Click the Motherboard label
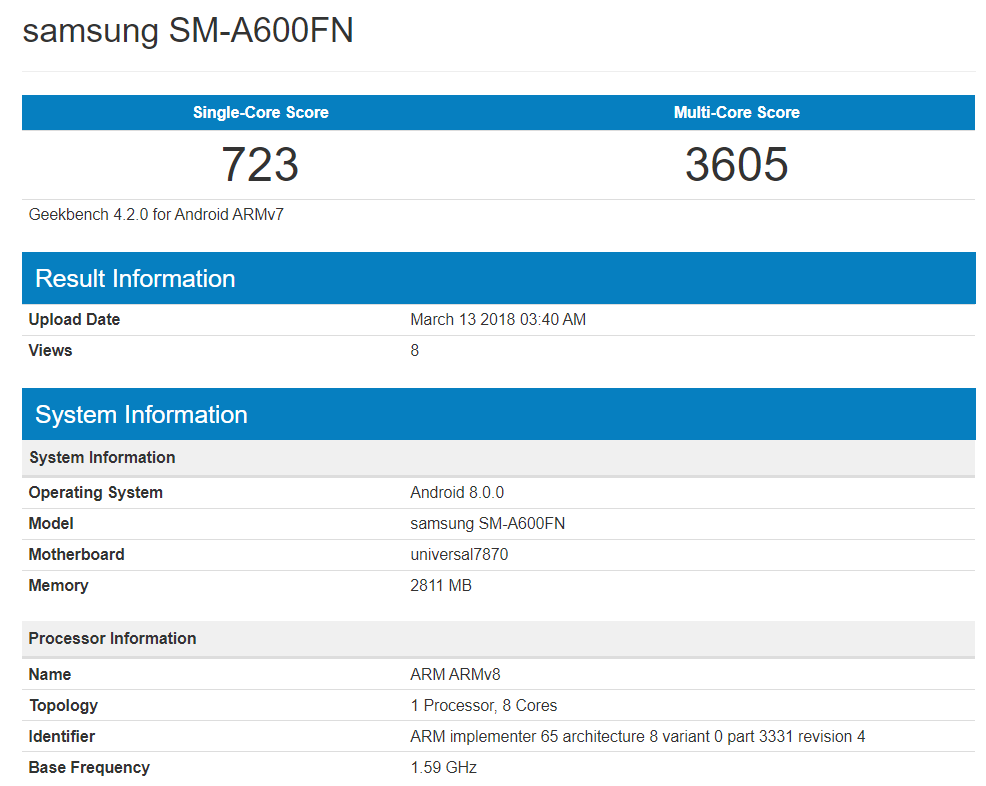The height and width of the screenshot is (786, 986). (76, 555)
